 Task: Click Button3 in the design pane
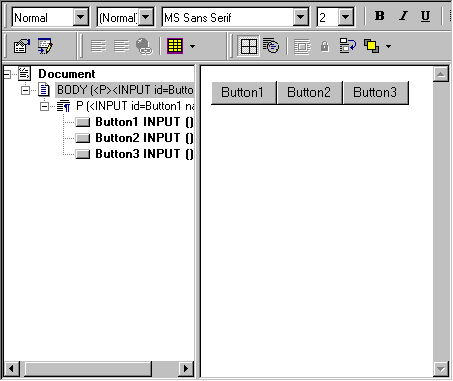point(376,93)
